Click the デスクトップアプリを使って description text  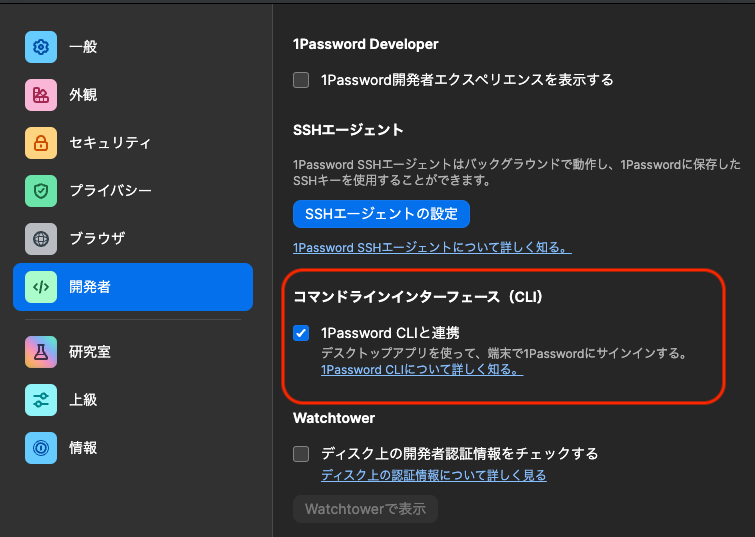coord(505,354)
